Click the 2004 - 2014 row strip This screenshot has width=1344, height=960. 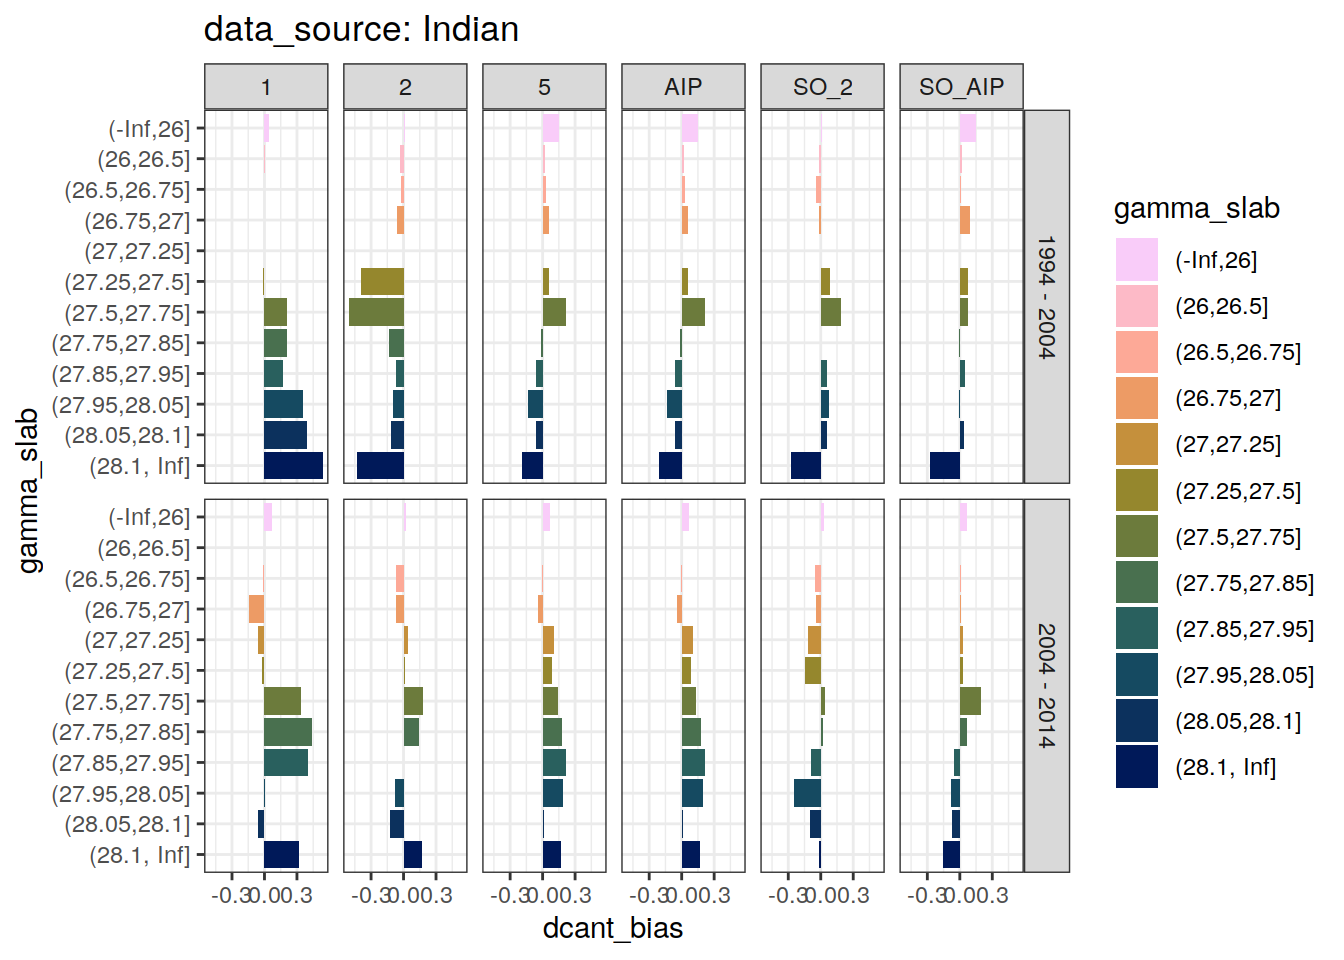[1046, 686]
